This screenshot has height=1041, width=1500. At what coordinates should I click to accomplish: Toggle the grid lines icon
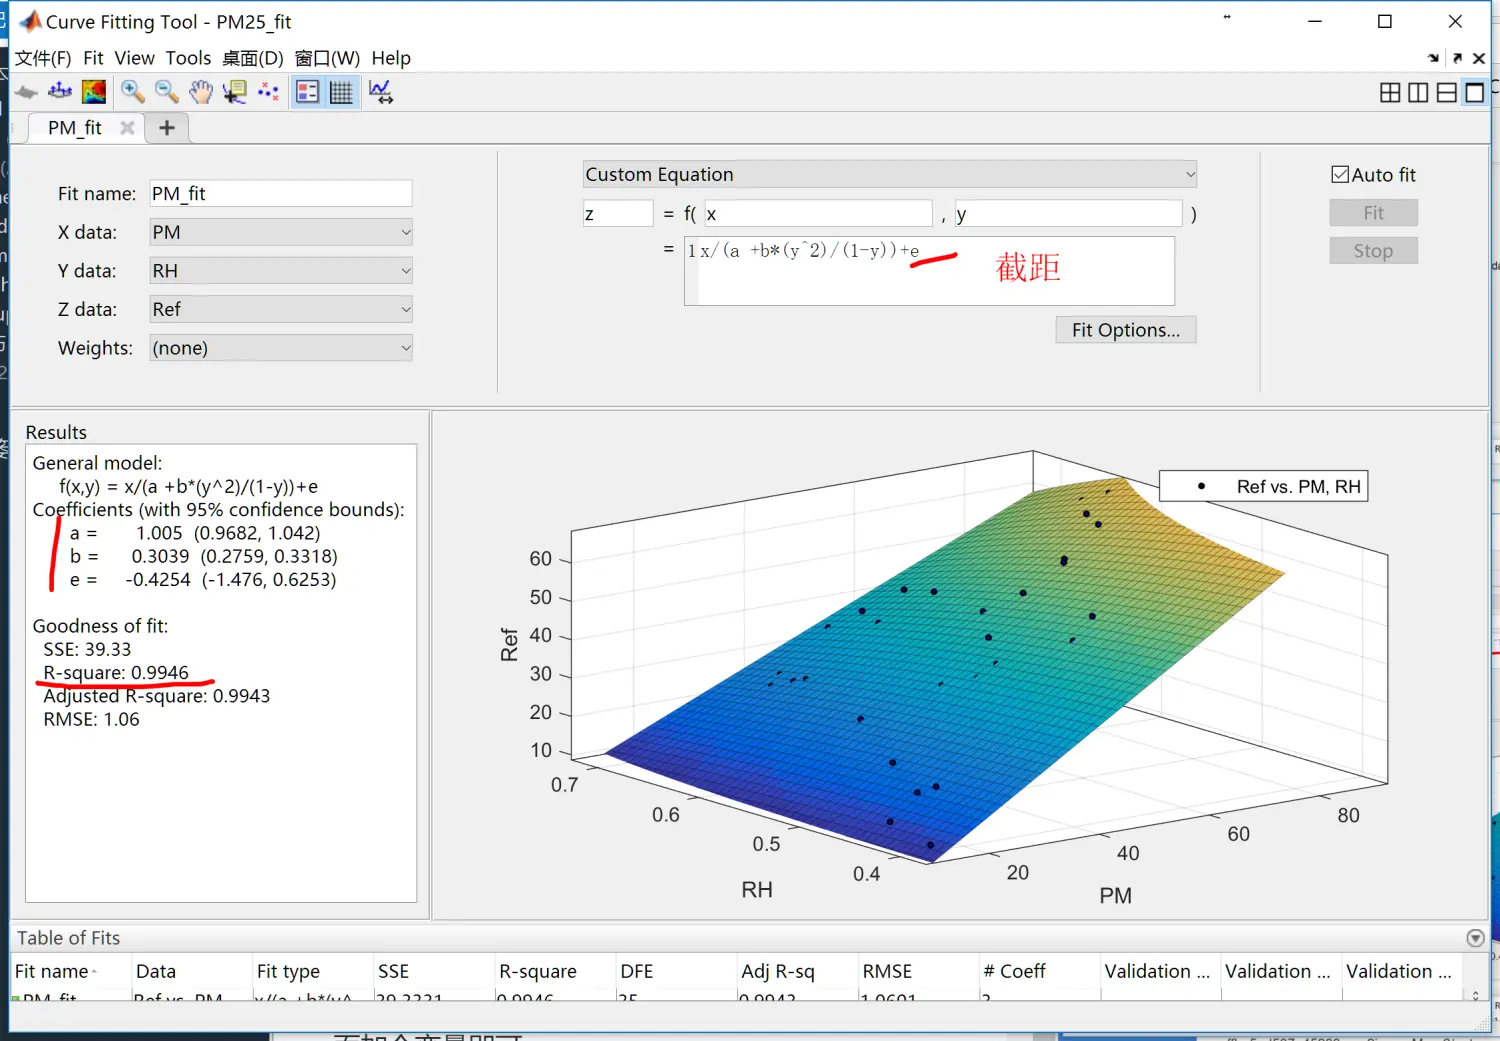click(341, 92)
